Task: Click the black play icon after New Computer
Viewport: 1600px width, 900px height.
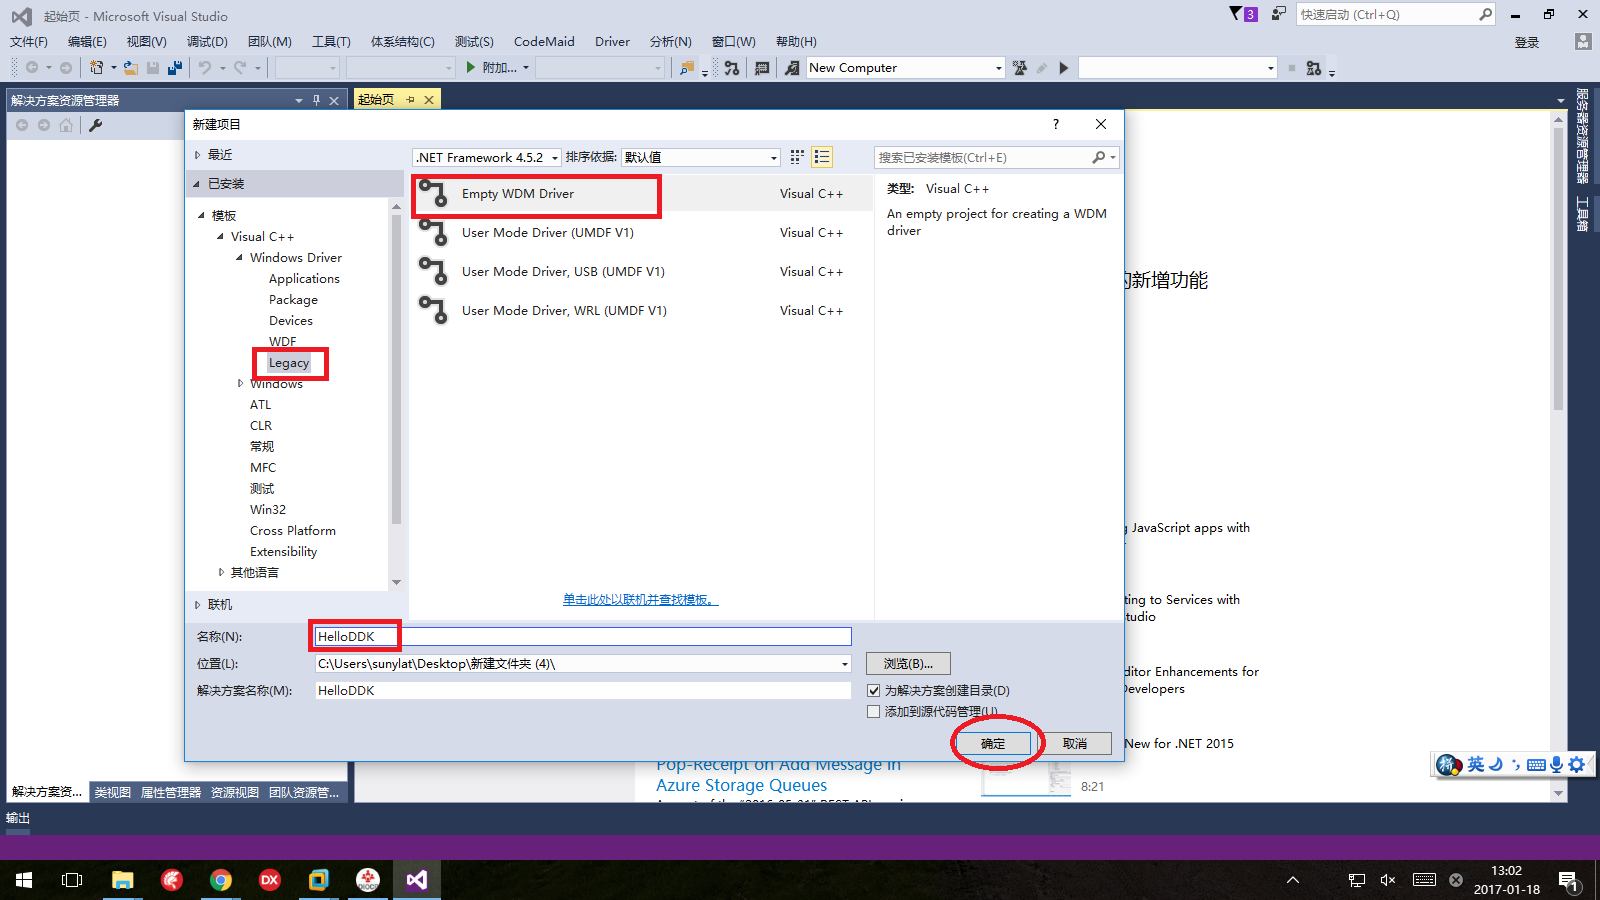Action: click(x=1064, y=68)
